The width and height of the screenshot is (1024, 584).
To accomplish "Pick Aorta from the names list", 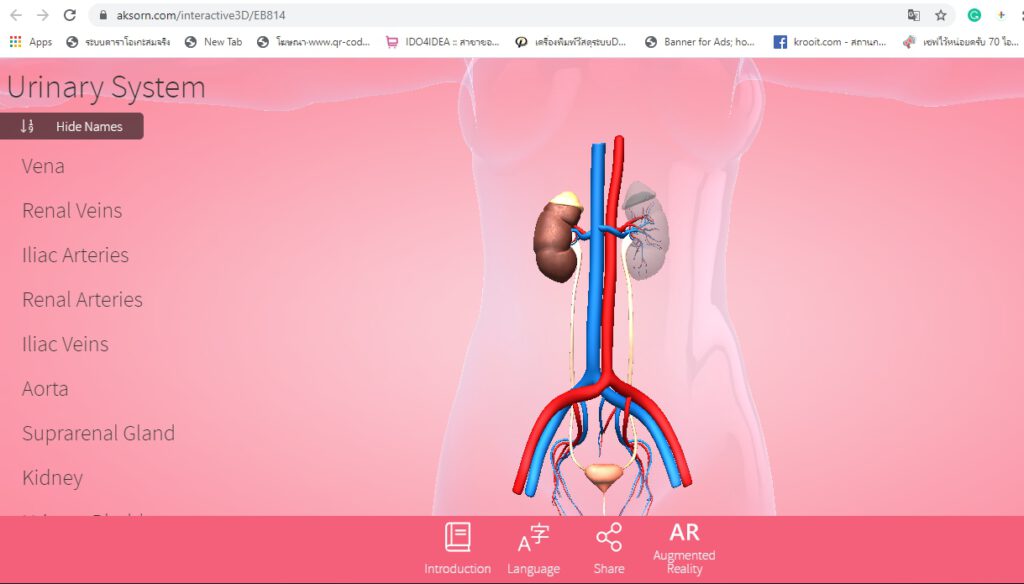I will point(45,389).
